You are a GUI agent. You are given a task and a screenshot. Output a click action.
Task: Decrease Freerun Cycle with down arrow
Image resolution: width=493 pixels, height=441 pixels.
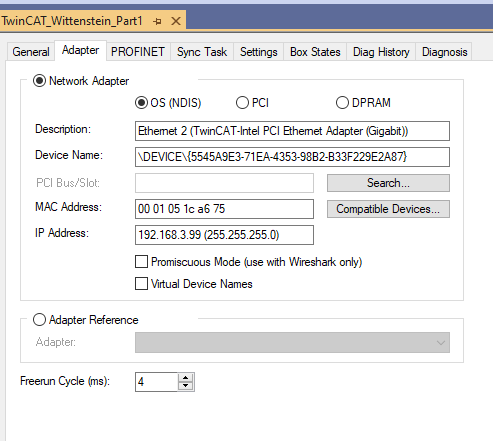click(186, 386)
